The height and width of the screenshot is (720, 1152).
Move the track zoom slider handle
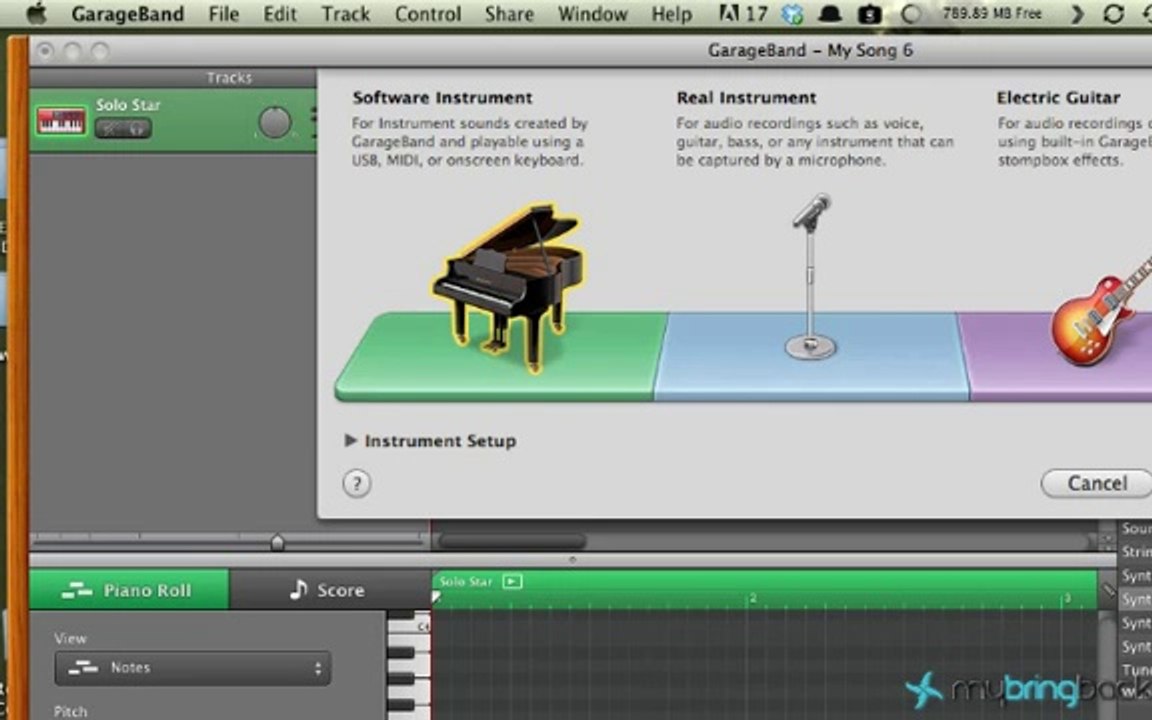tap(277, 542)
